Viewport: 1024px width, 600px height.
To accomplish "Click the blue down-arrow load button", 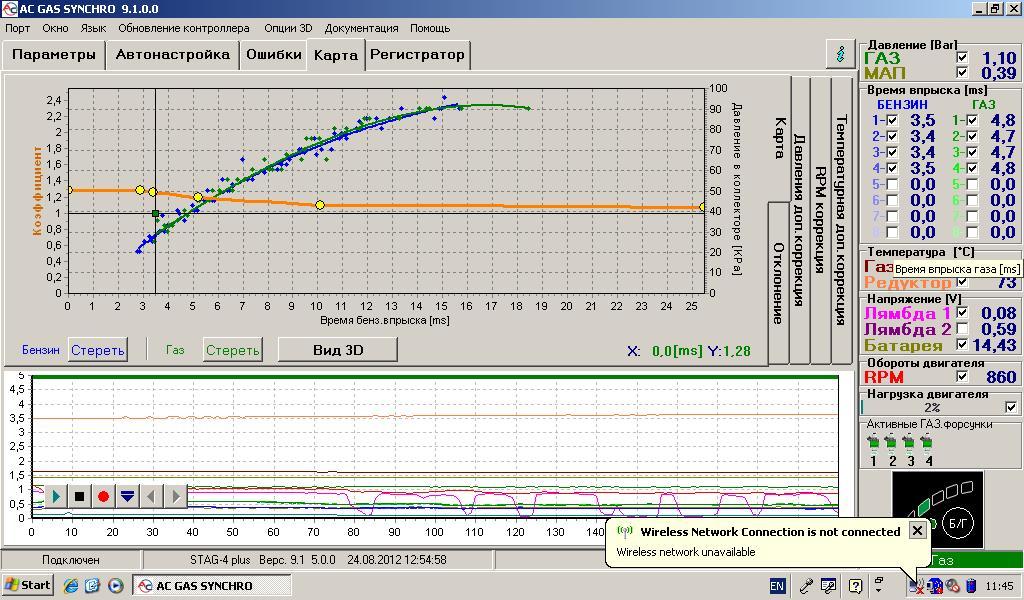I will [127, 496].
